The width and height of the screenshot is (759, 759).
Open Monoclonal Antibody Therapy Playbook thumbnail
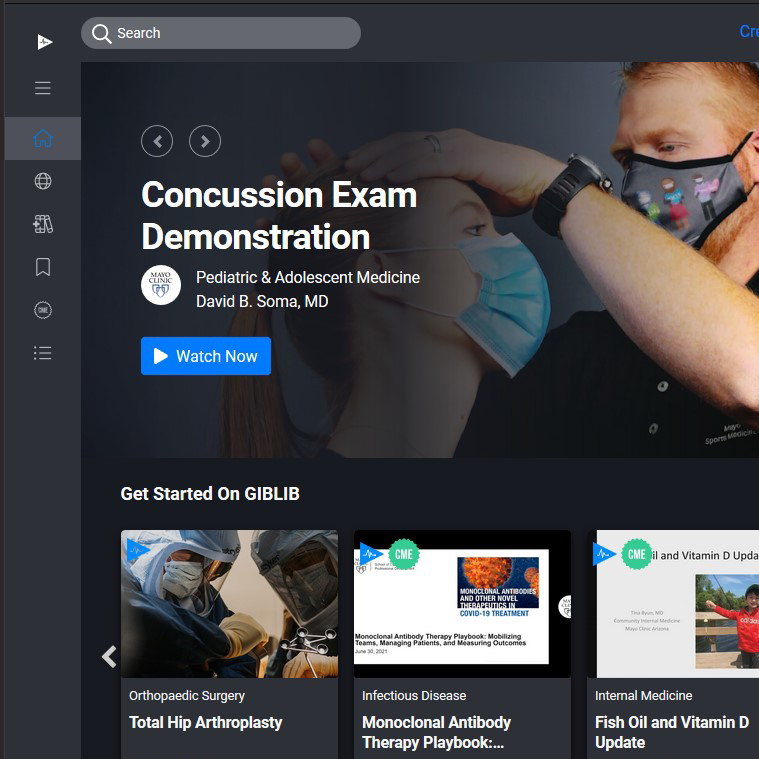pos(462,604)
